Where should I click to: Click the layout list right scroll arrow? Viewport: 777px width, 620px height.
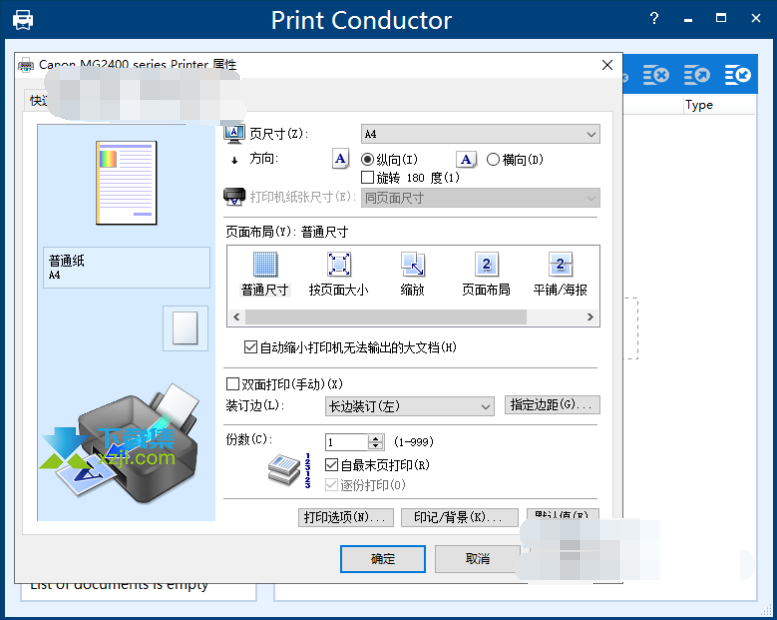pos(590,317)
